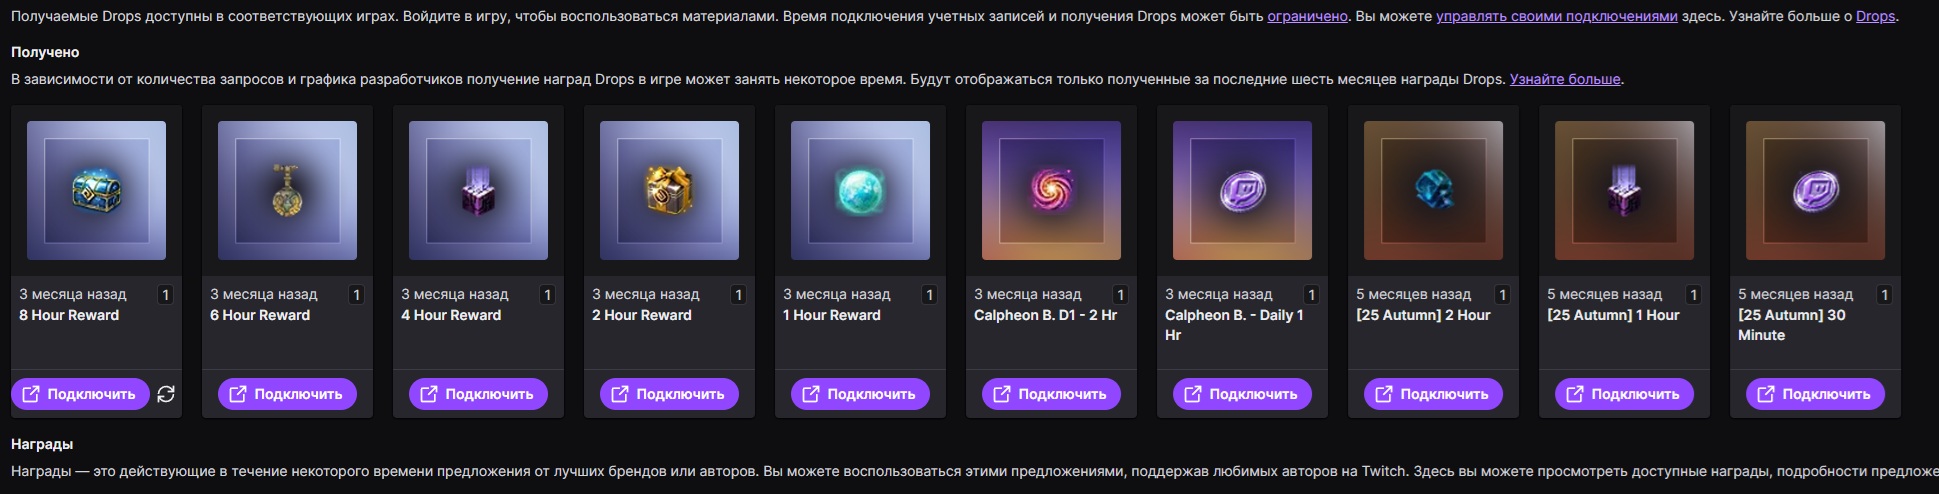1939x494 pixels.
Task: Open the 'ограничено' link
Action: tap(1307, 16)
